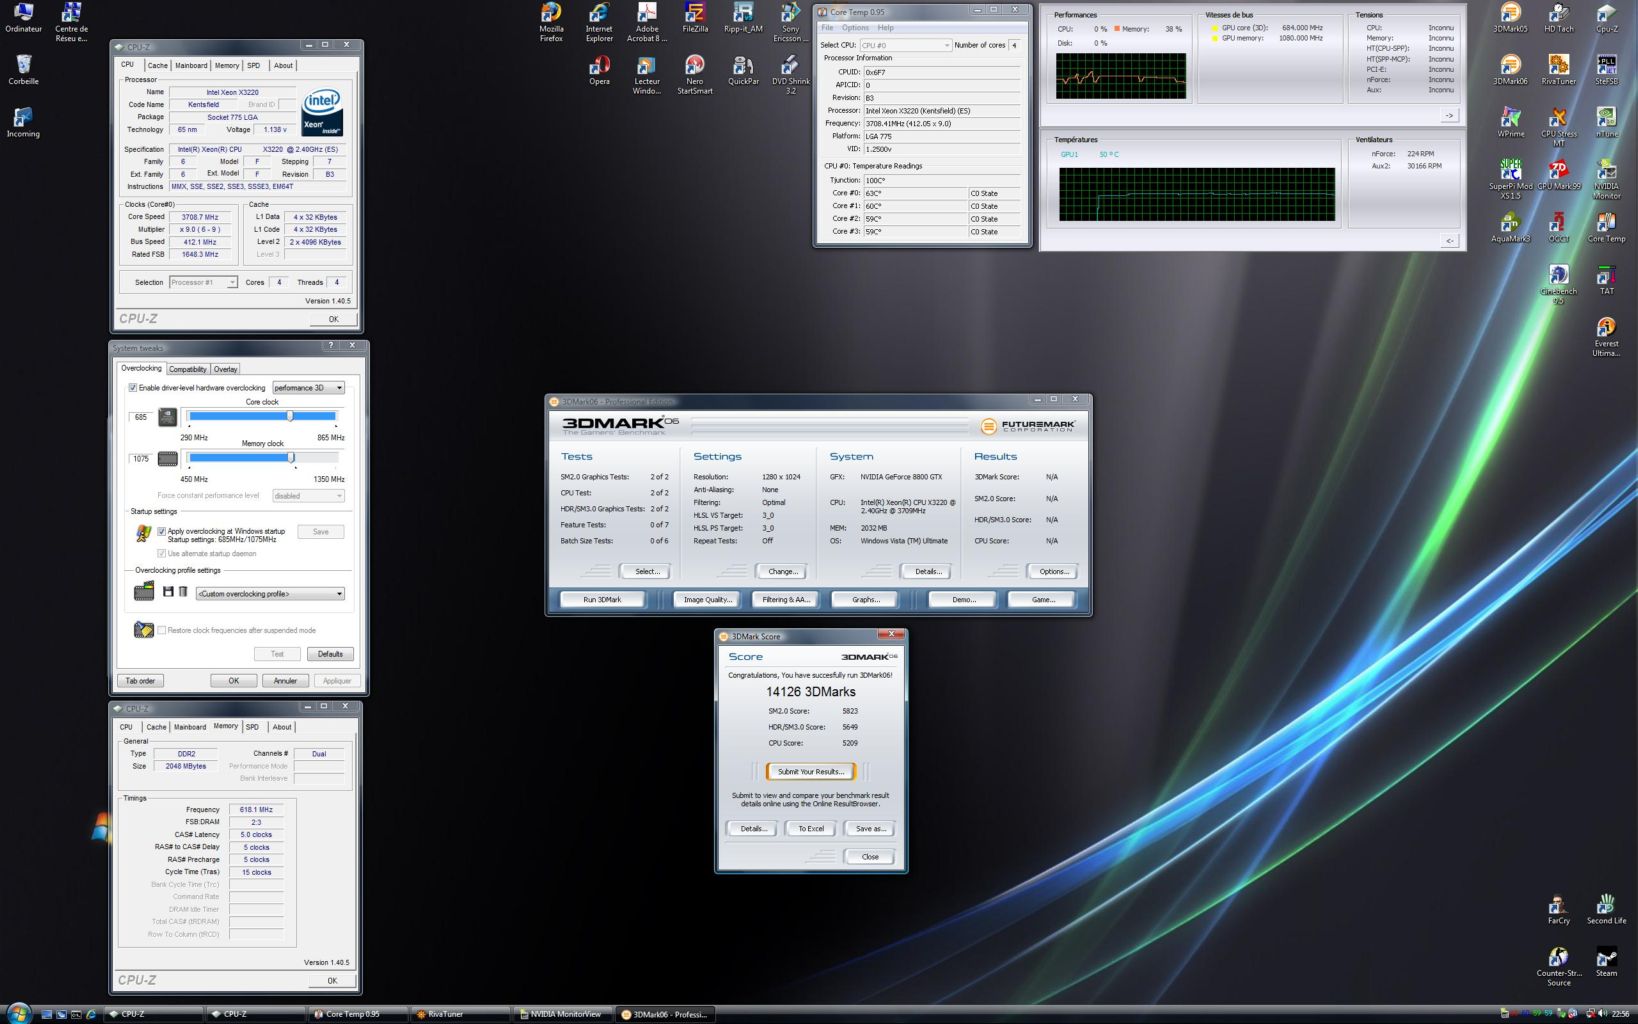Expand MonitorView panel with the -> button
Screen dimensions: 1638x1024
pos(1449,116)
